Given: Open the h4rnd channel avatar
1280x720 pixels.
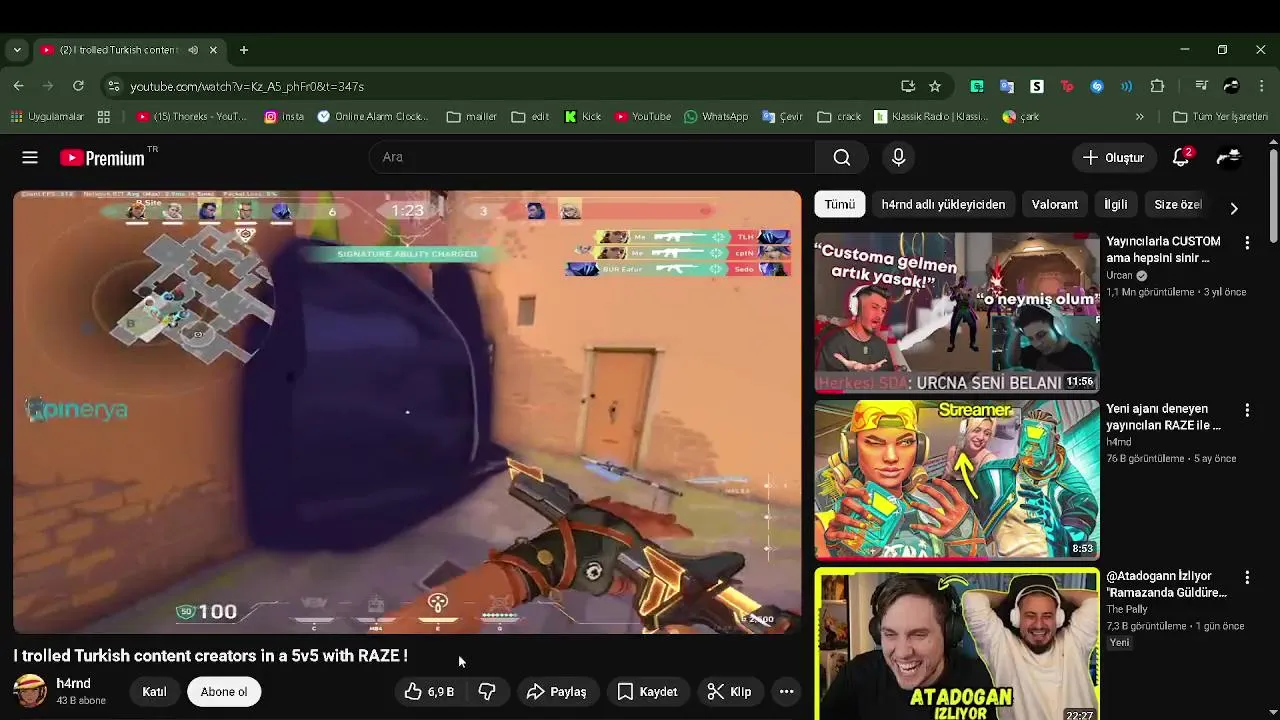Looking at the screenshot, I should coord(30,691).
